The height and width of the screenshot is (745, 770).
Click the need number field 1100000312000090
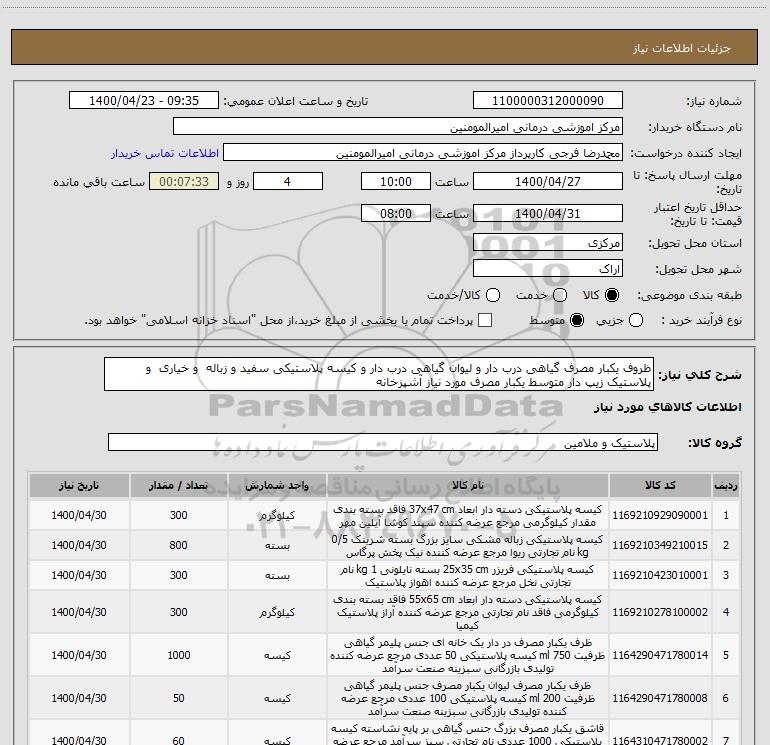548,101
